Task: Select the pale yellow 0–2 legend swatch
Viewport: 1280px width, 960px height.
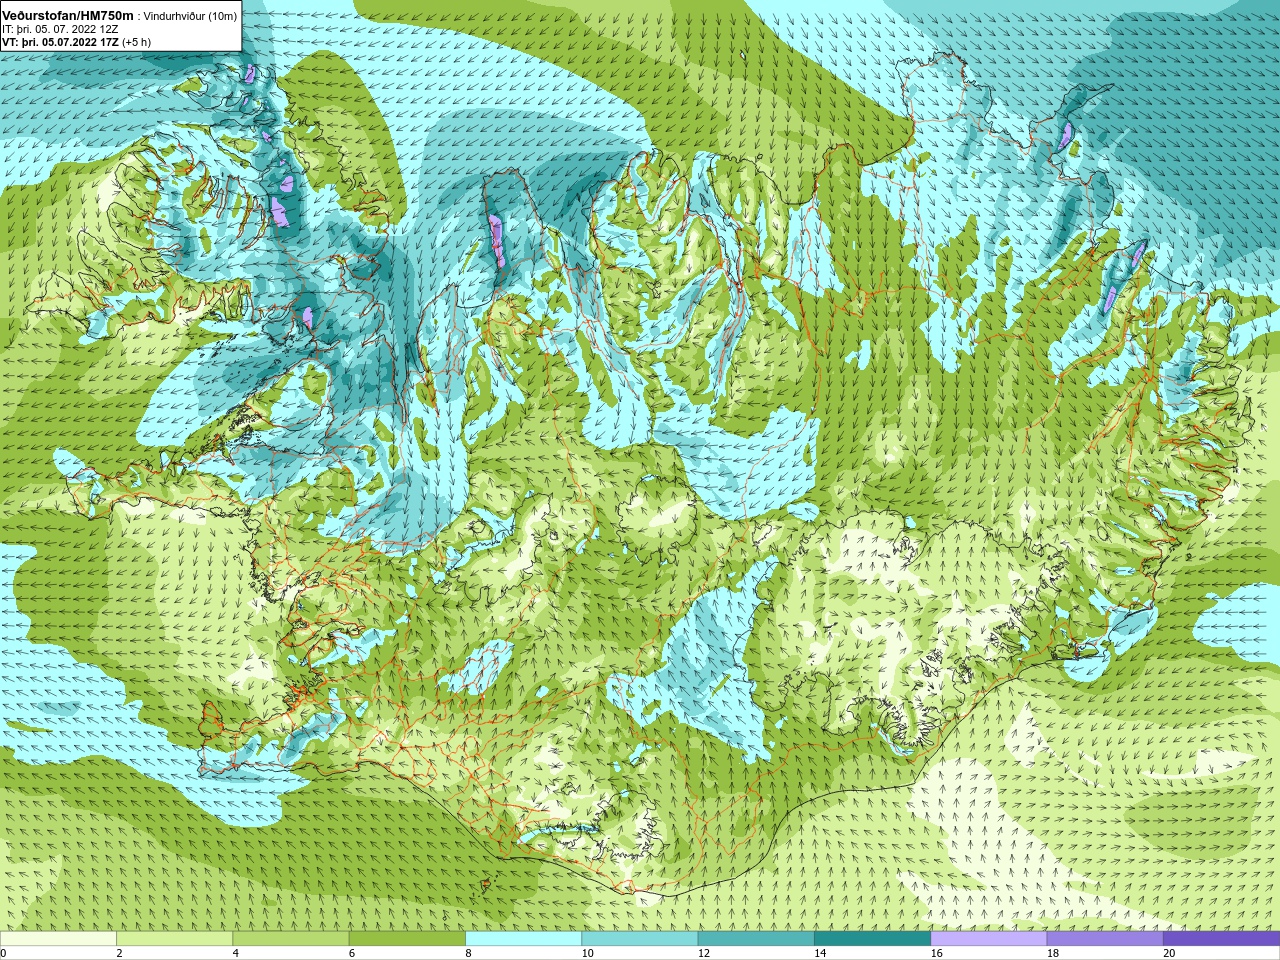Action: tap(58, 939)
